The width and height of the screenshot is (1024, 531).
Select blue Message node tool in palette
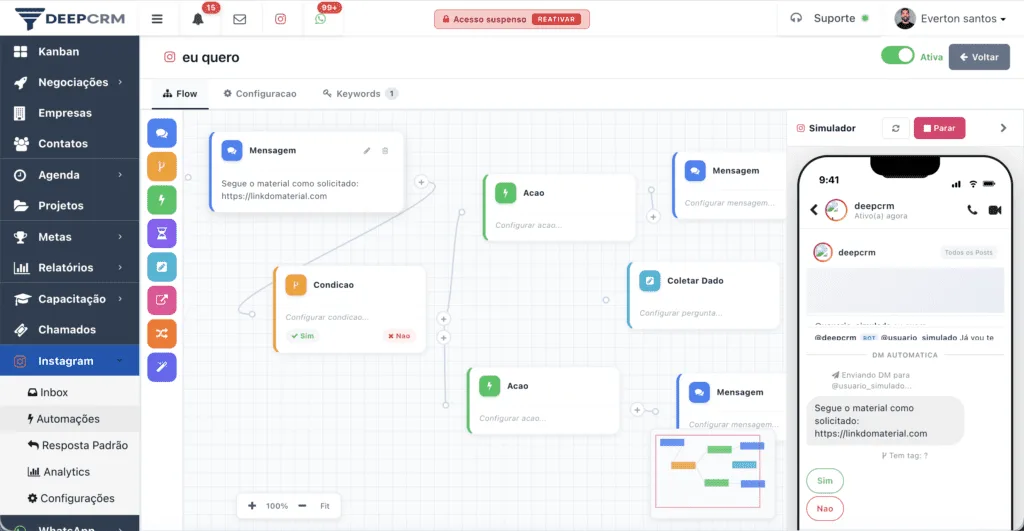[162, 133]
